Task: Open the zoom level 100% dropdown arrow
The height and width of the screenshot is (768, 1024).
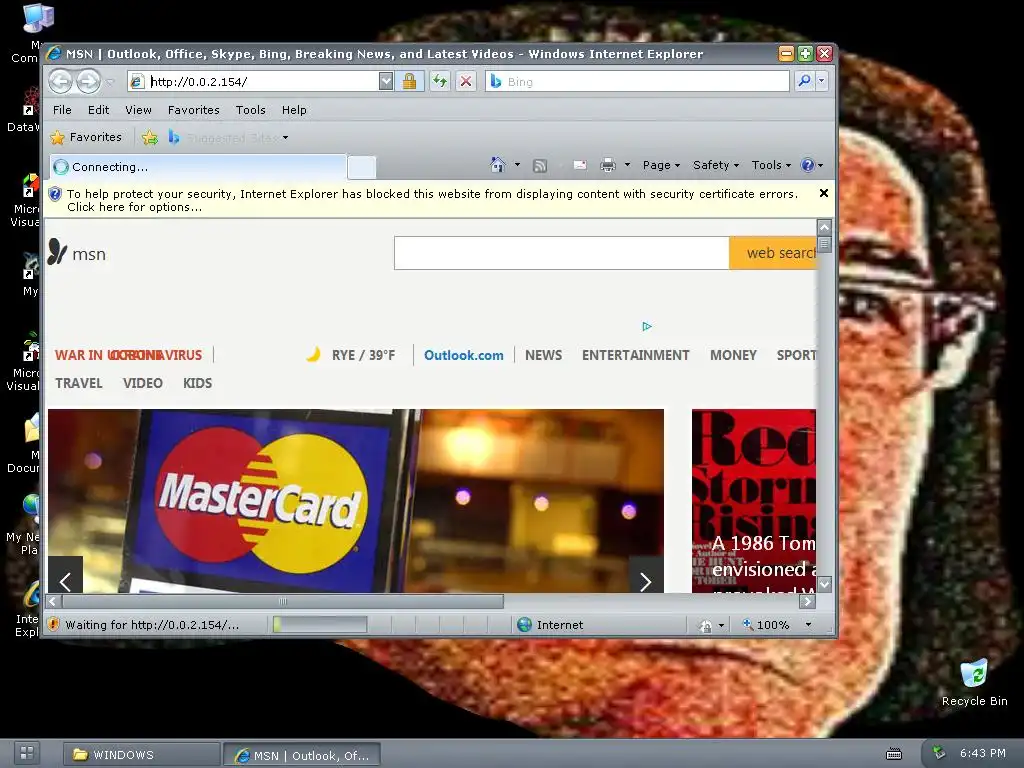Action: tap(808, 625)
